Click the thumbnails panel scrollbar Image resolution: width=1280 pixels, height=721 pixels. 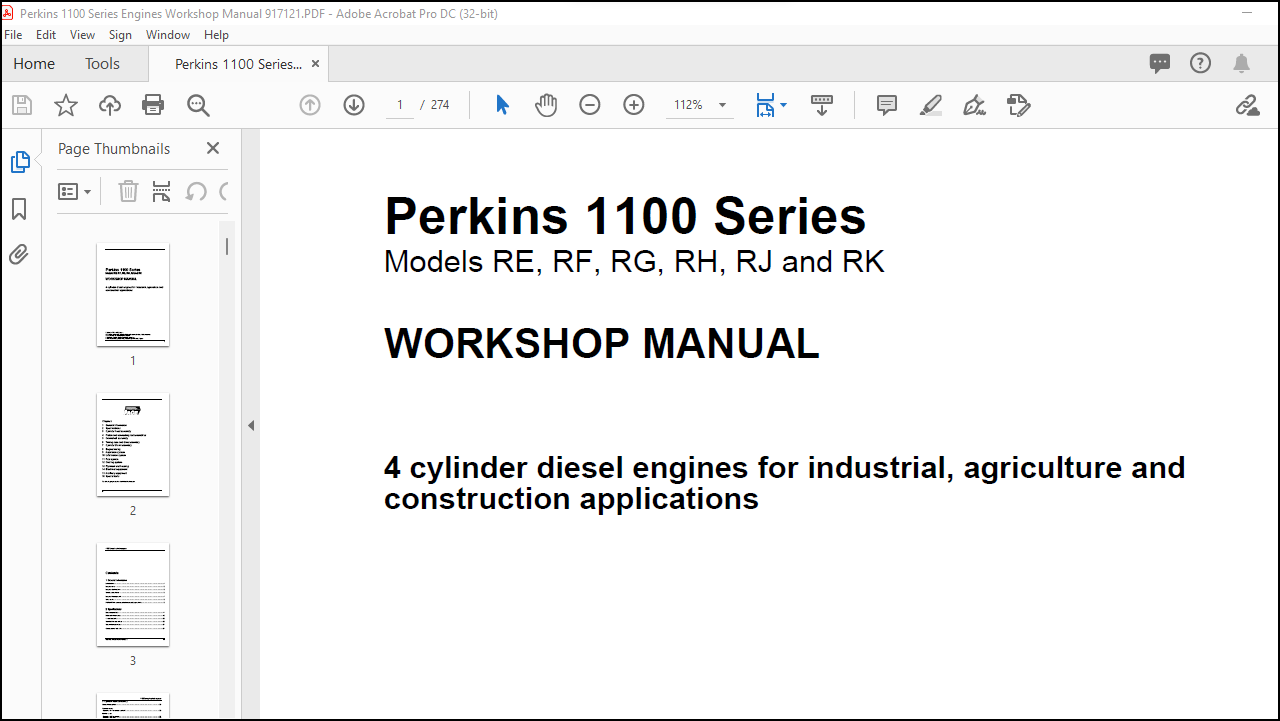227,247
